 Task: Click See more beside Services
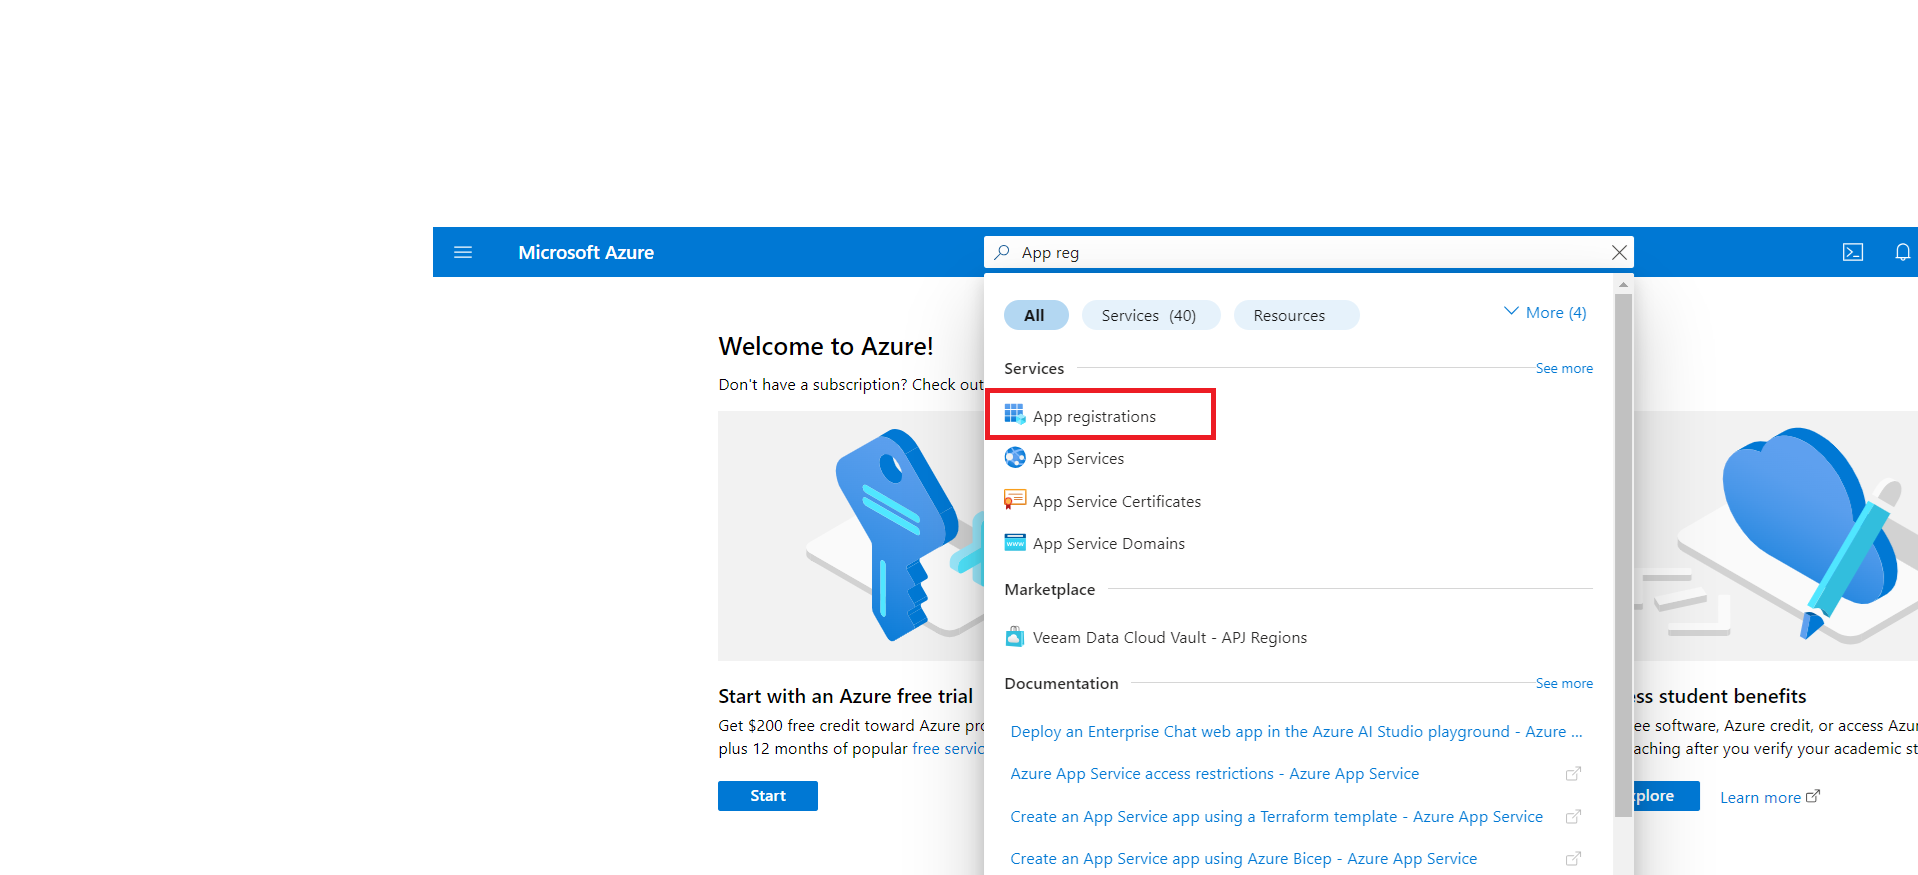(x=1564, y=368)
